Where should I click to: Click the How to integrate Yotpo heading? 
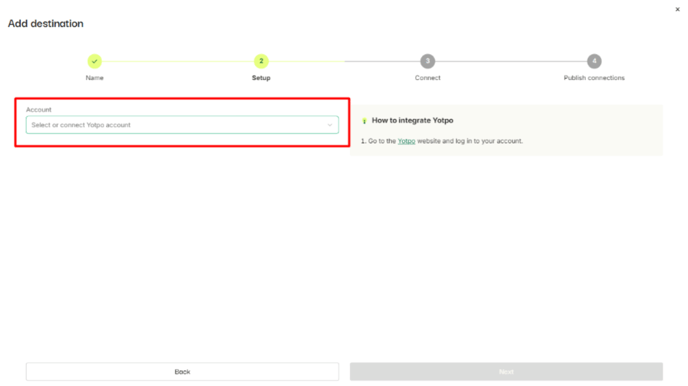(412, 120)
